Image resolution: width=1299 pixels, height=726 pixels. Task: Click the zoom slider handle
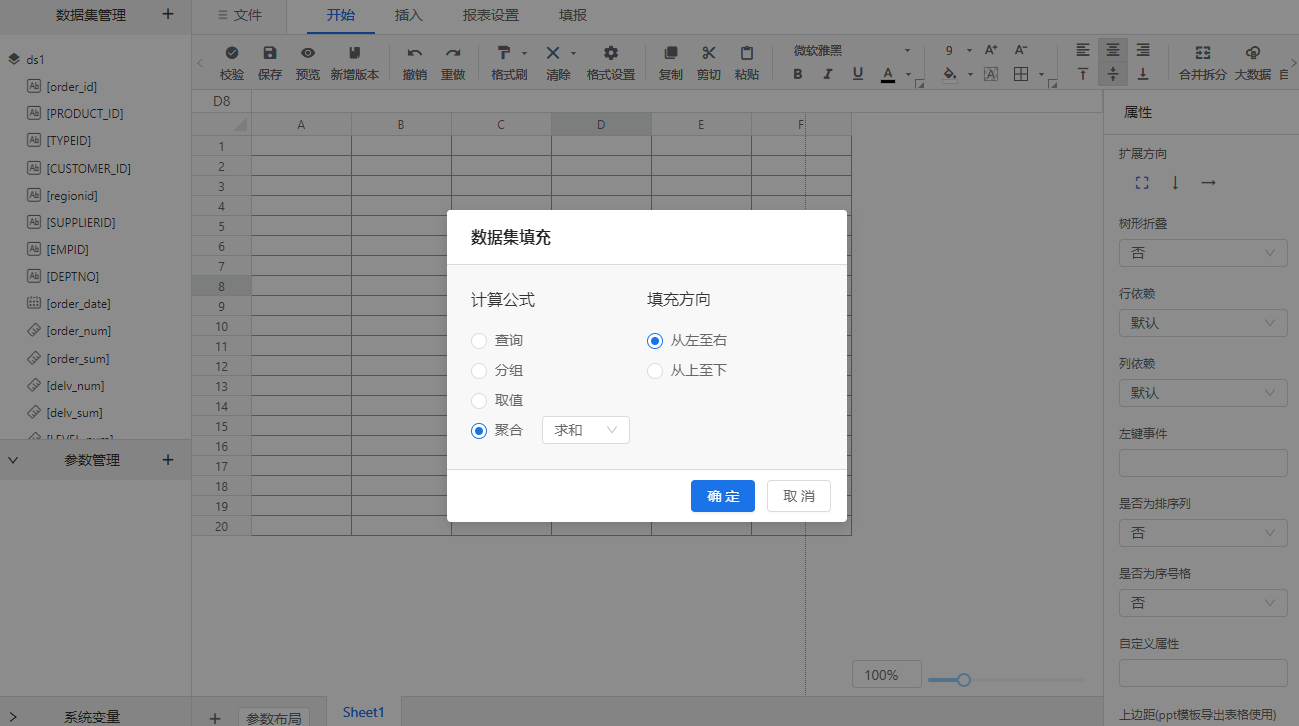tap(964, 679)
